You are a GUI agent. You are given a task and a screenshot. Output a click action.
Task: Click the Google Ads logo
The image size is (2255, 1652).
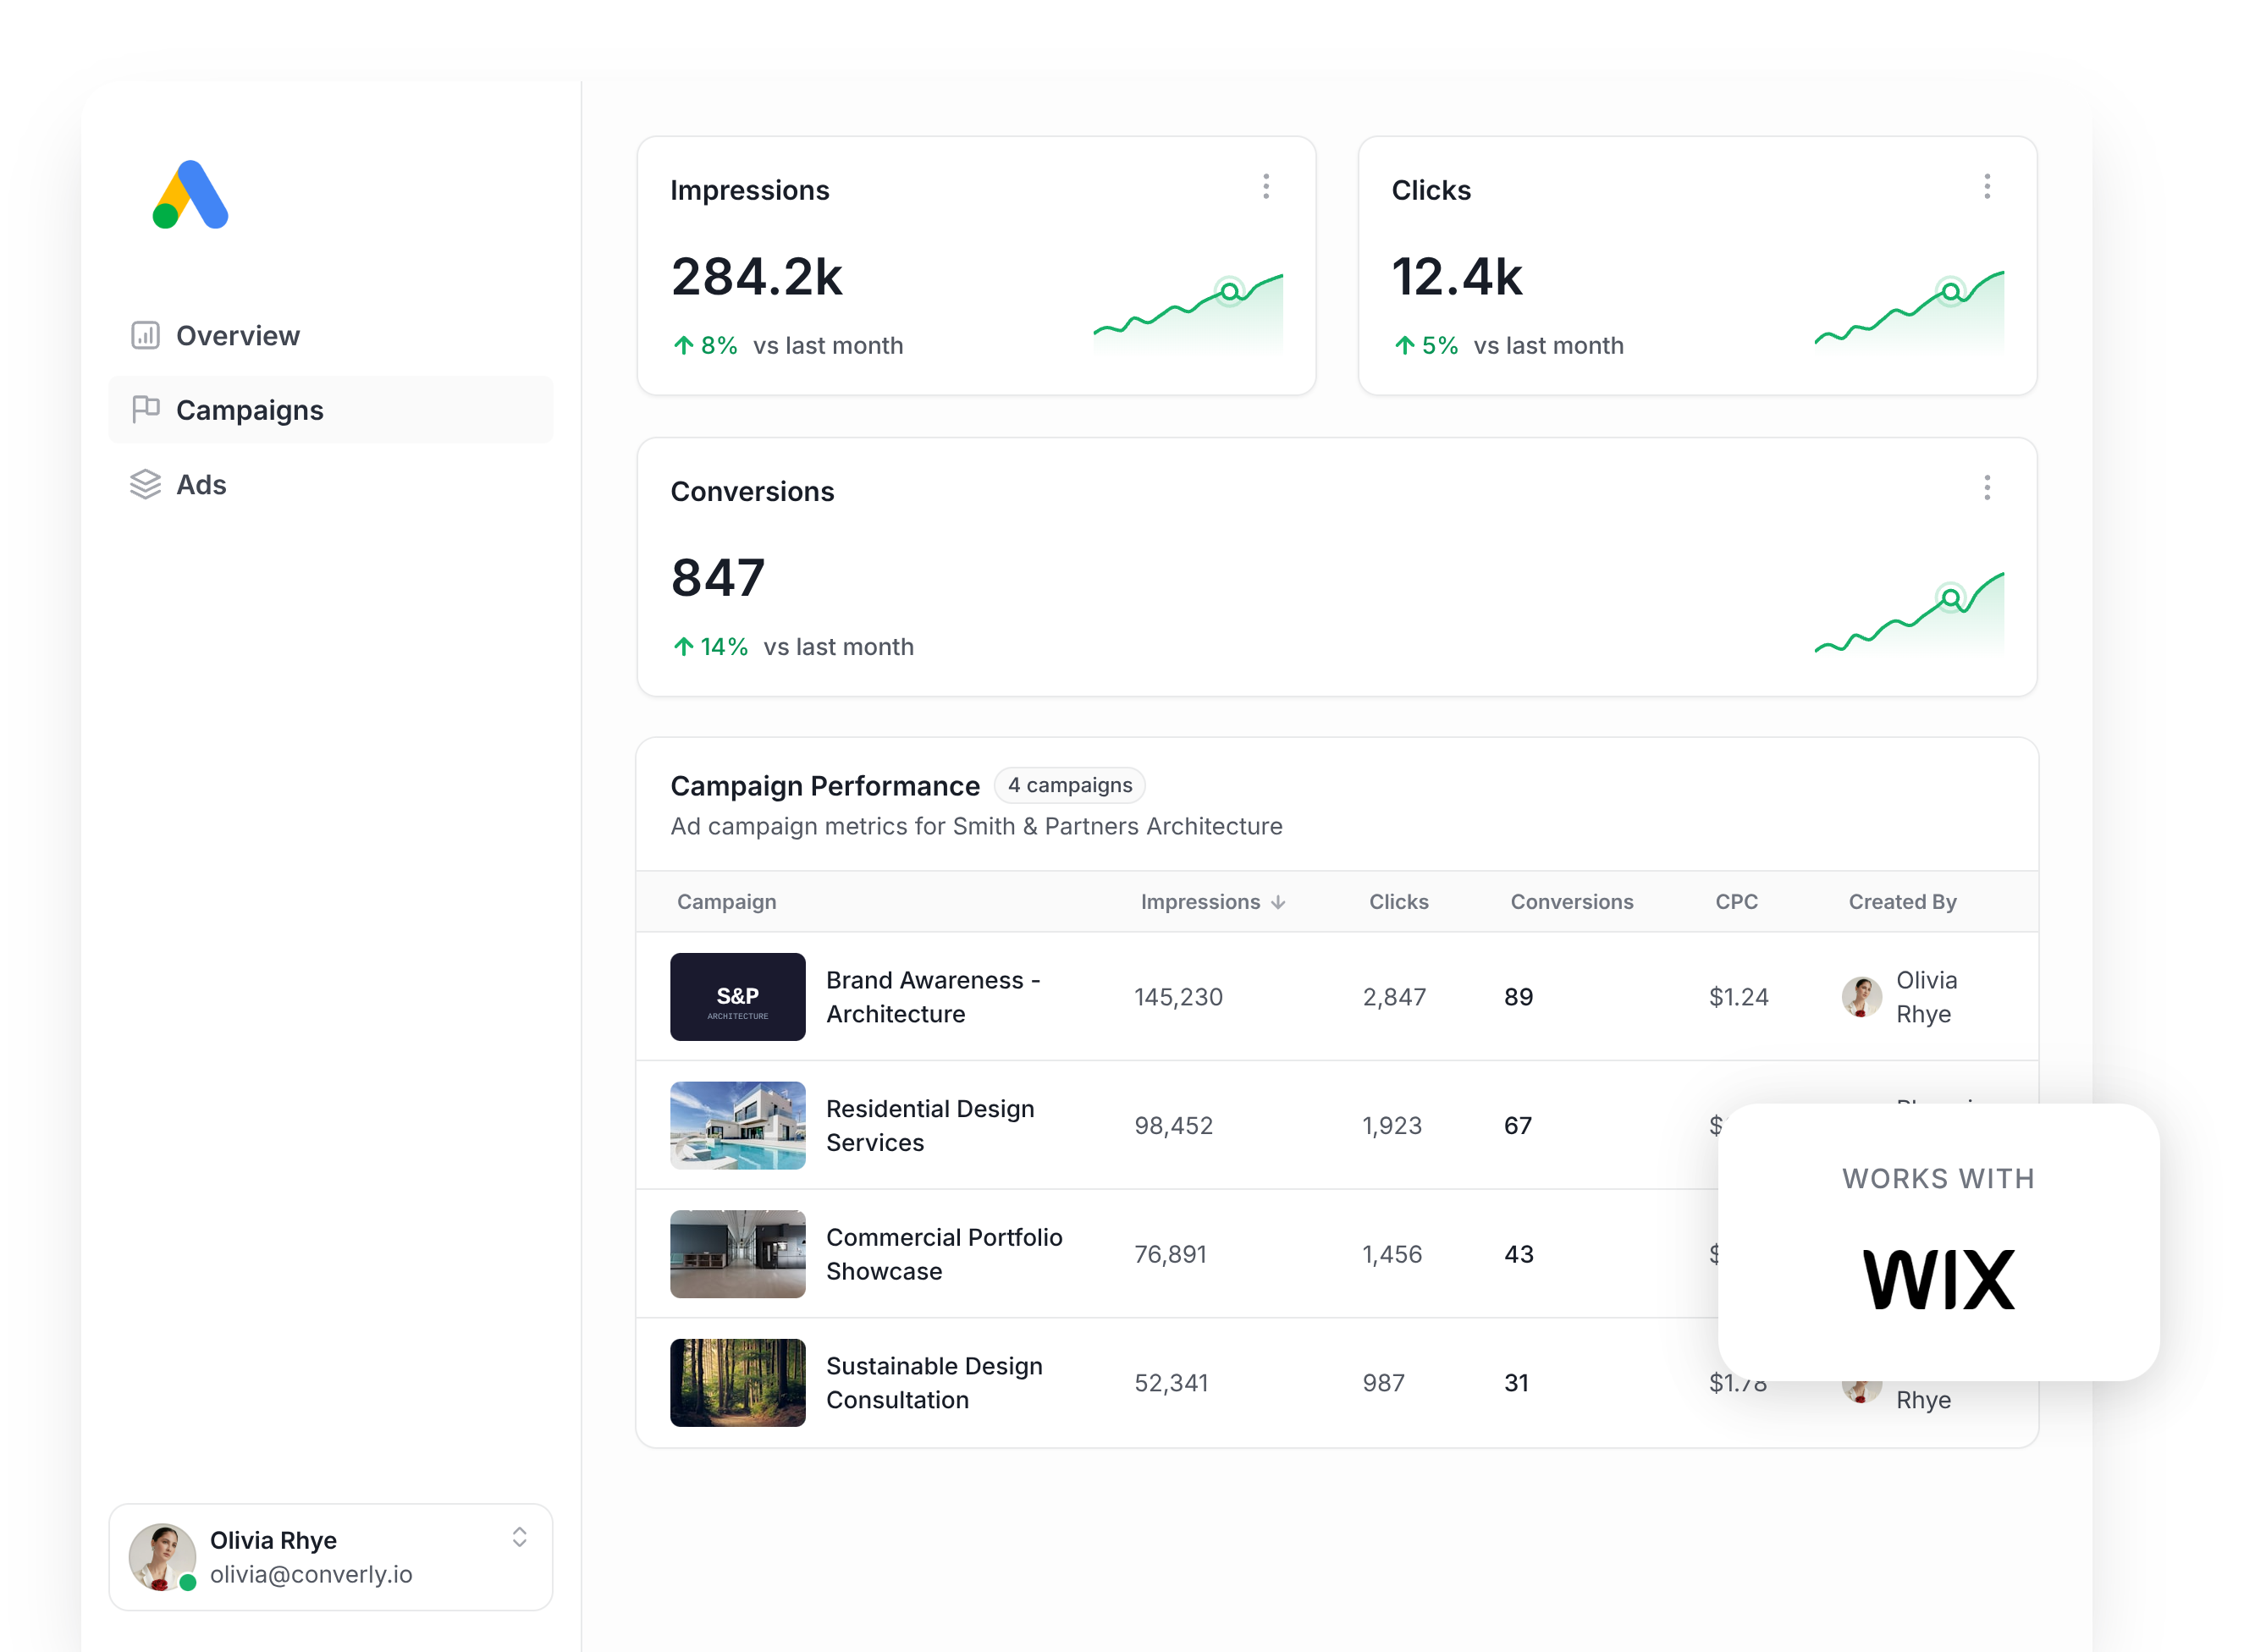pos(190,194)
